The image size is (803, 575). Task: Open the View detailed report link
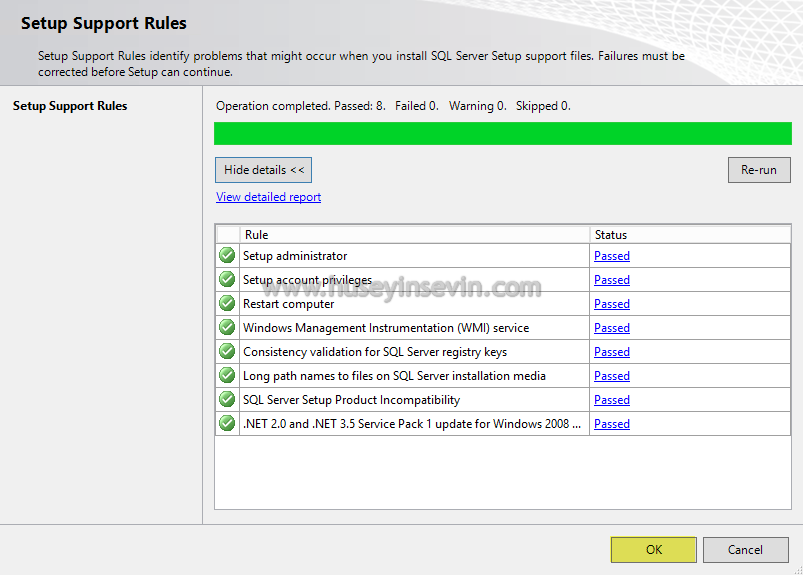coord(268,197)
